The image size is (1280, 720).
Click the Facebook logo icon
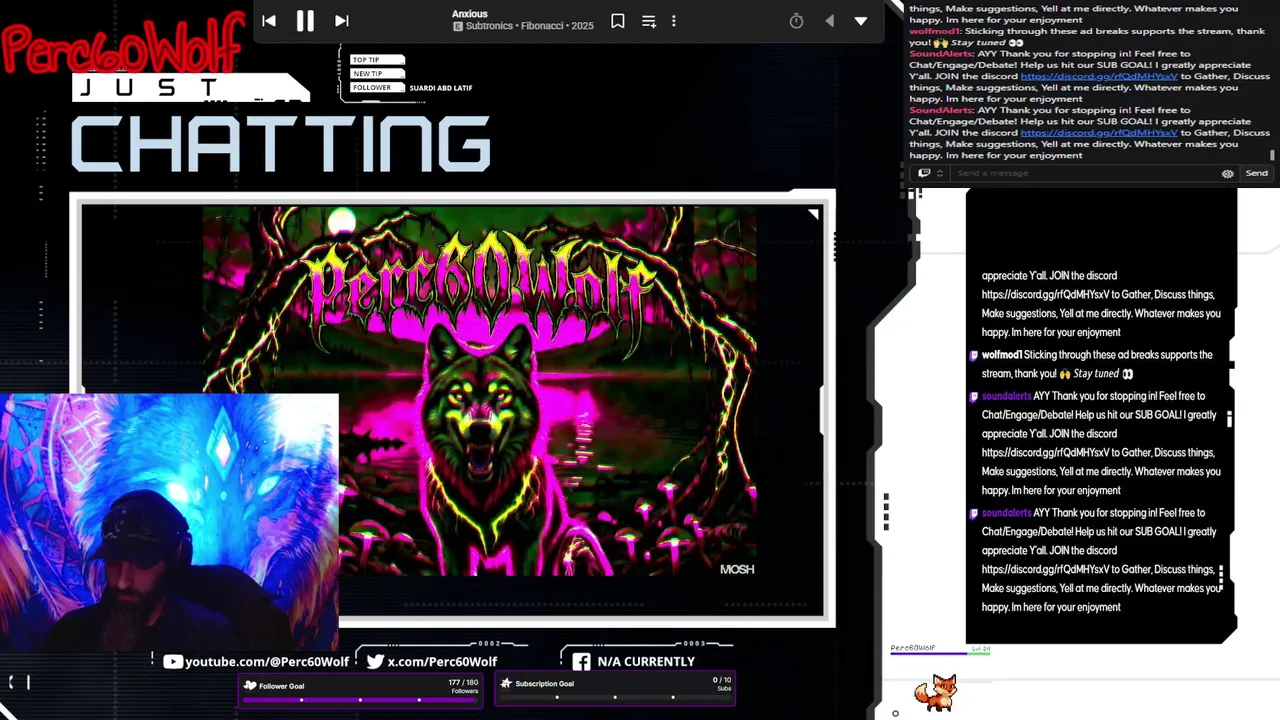581,661
